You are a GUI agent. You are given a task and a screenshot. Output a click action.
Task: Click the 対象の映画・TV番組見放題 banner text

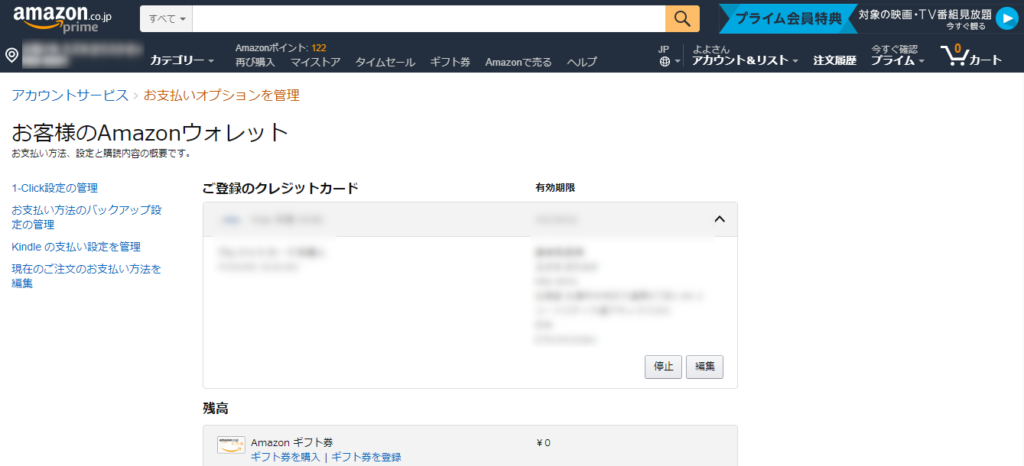tap(925, 14)
